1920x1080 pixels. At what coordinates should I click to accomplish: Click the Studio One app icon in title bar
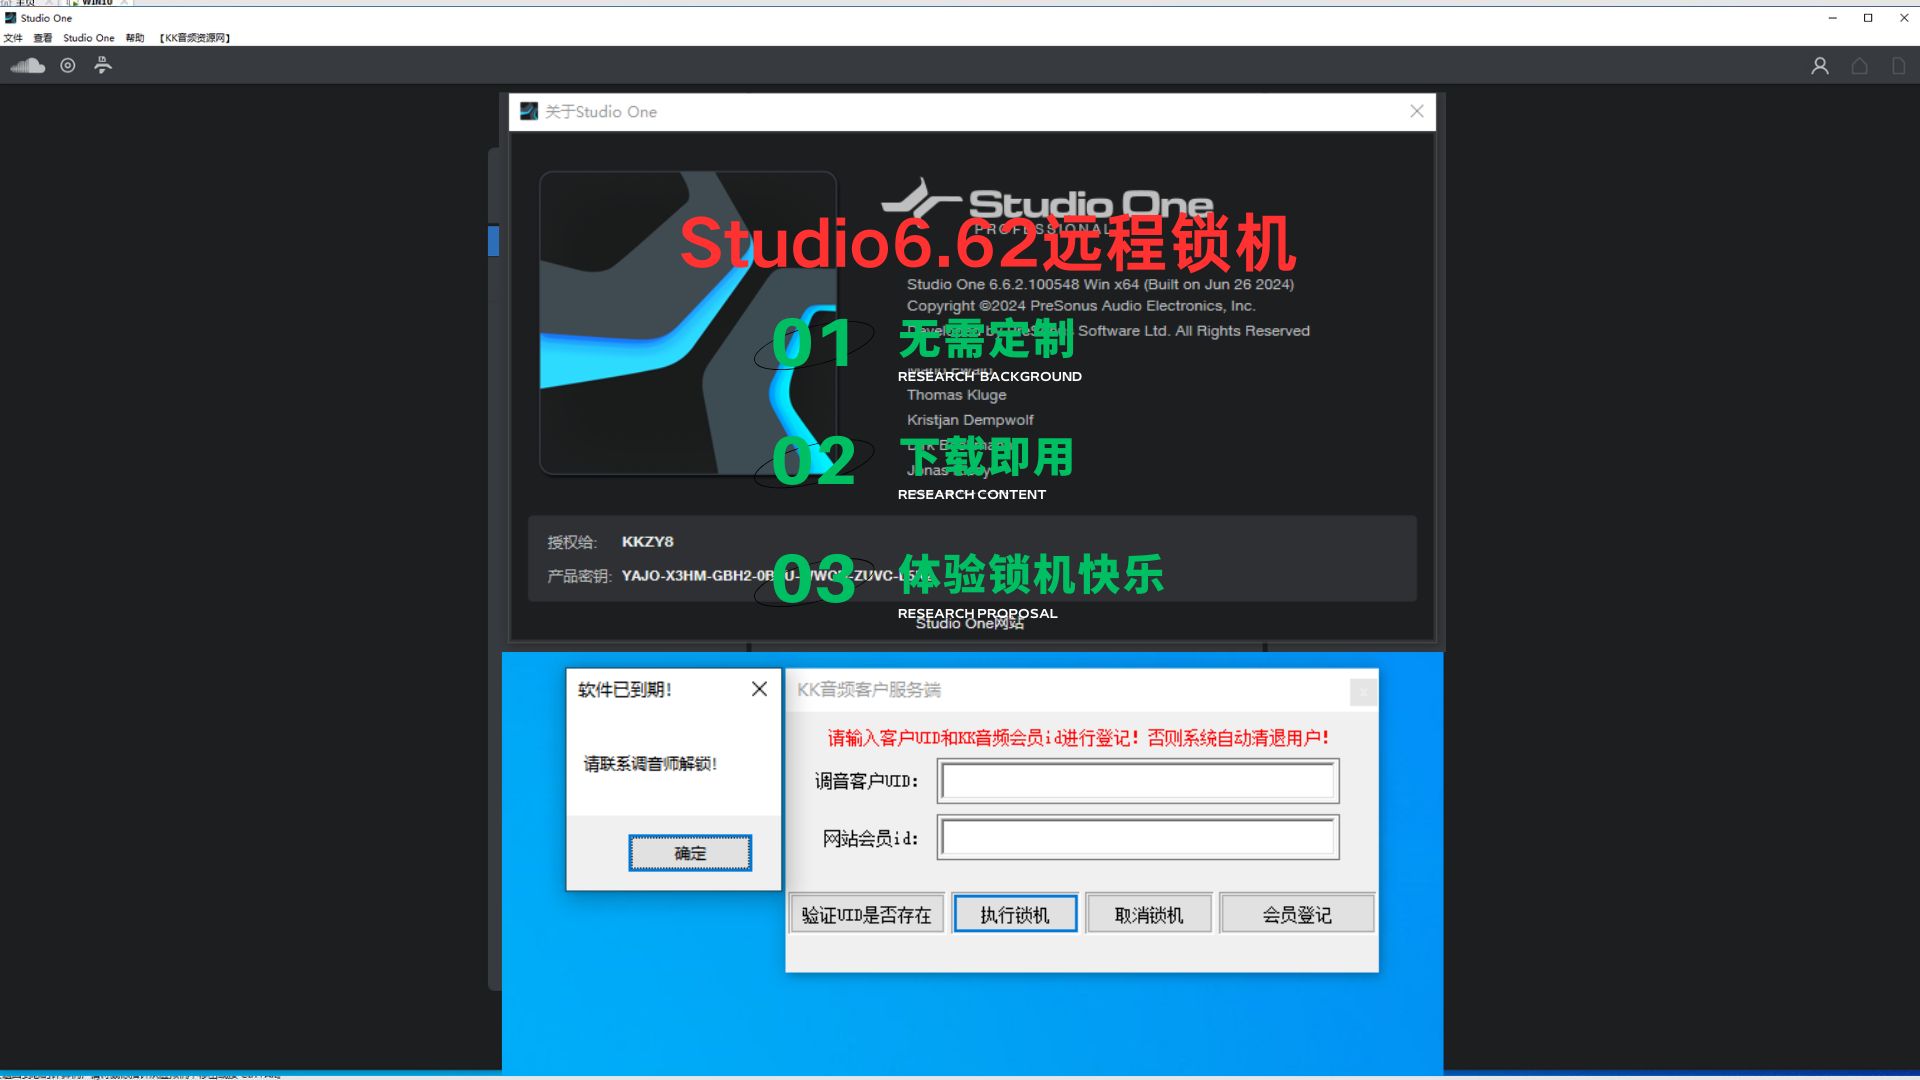point(10,18)
